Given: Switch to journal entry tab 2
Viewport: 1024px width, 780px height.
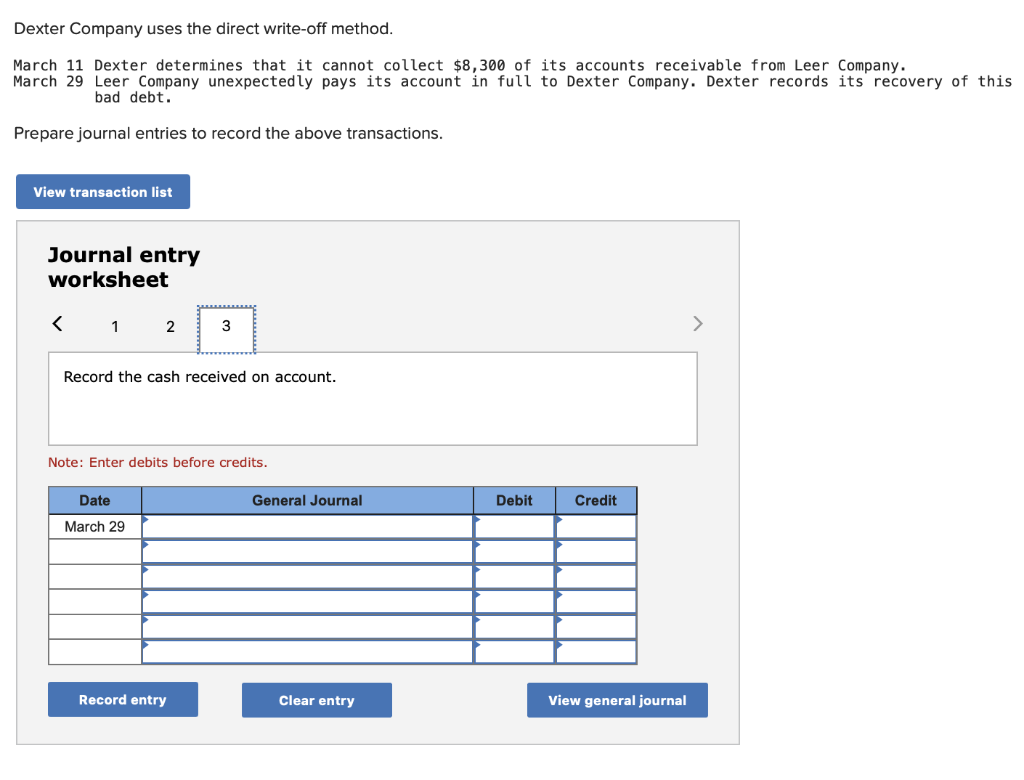Looking at the screenshot, I should (x=170, y=326).
